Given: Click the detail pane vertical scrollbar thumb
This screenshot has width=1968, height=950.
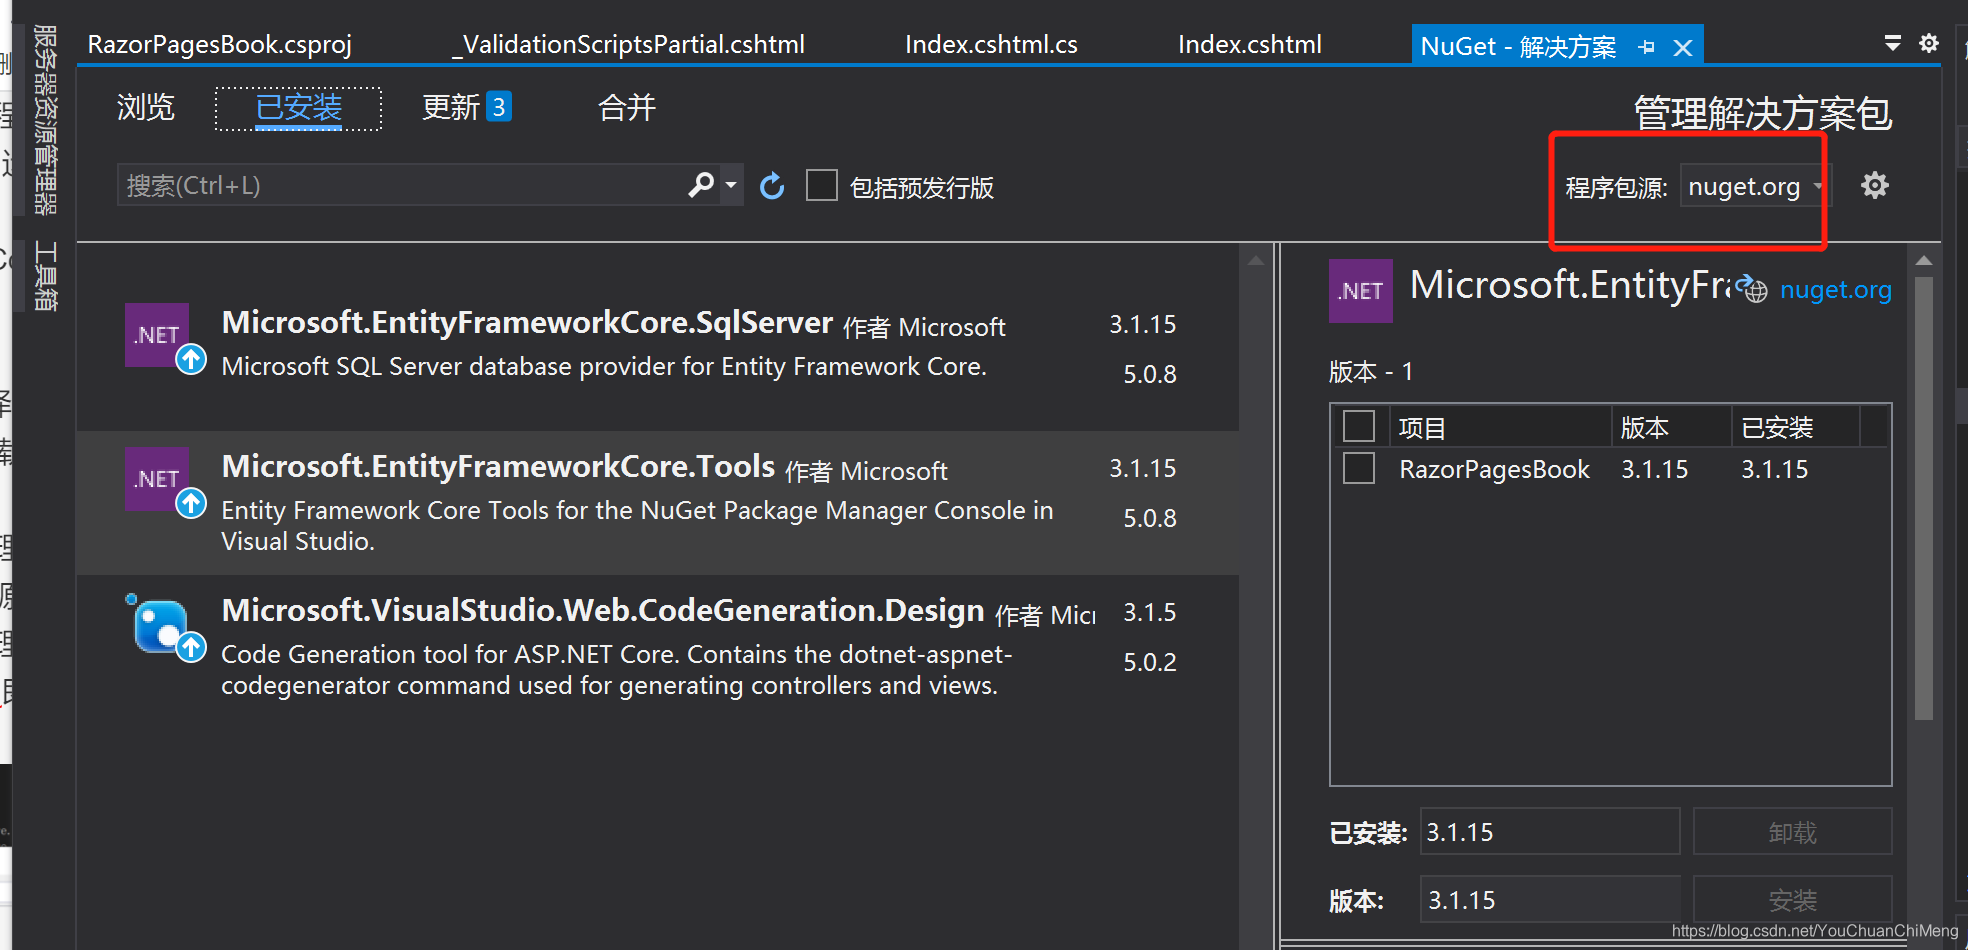Looking at the screenshot, I should pos(1923,498).
